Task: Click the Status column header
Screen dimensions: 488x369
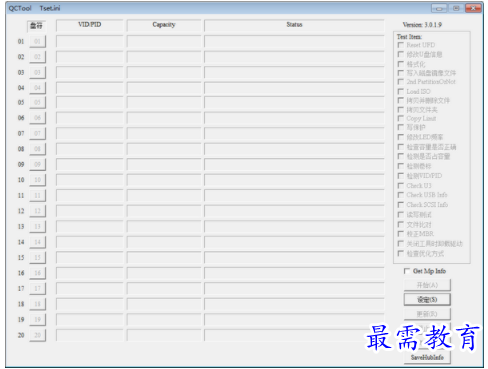Action: point(294,25)
